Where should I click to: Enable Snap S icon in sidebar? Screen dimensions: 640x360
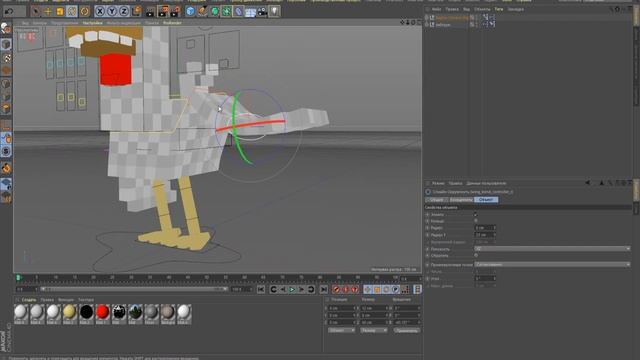pos(6,151)
